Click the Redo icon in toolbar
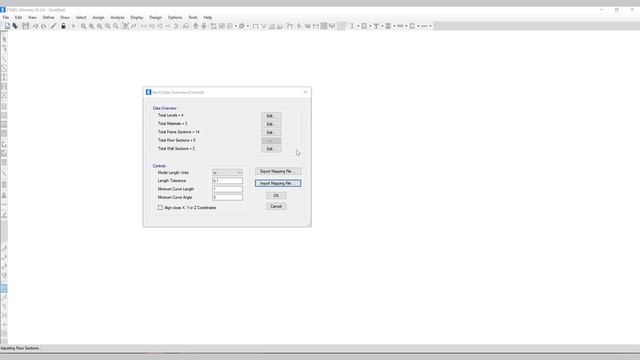The image size is (640, 360). click(x=43, y=26)
